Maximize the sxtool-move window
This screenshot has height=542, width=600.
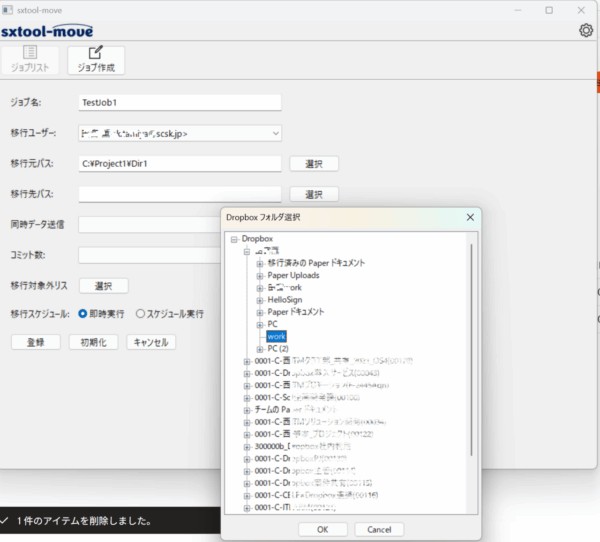point(549,10)
